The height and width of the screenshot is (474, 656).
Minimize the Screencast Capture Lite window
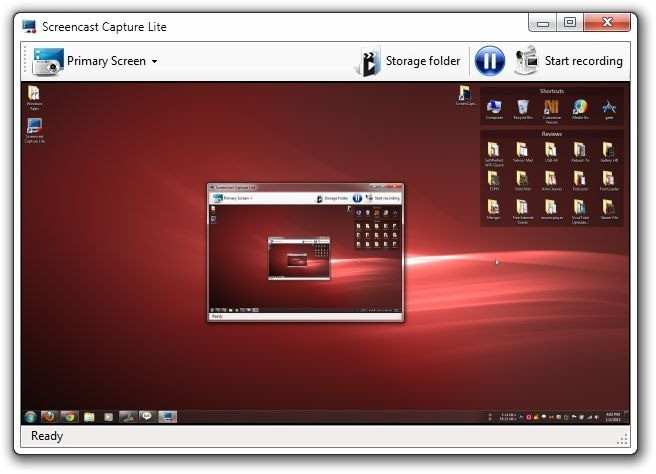coord(543,22)
